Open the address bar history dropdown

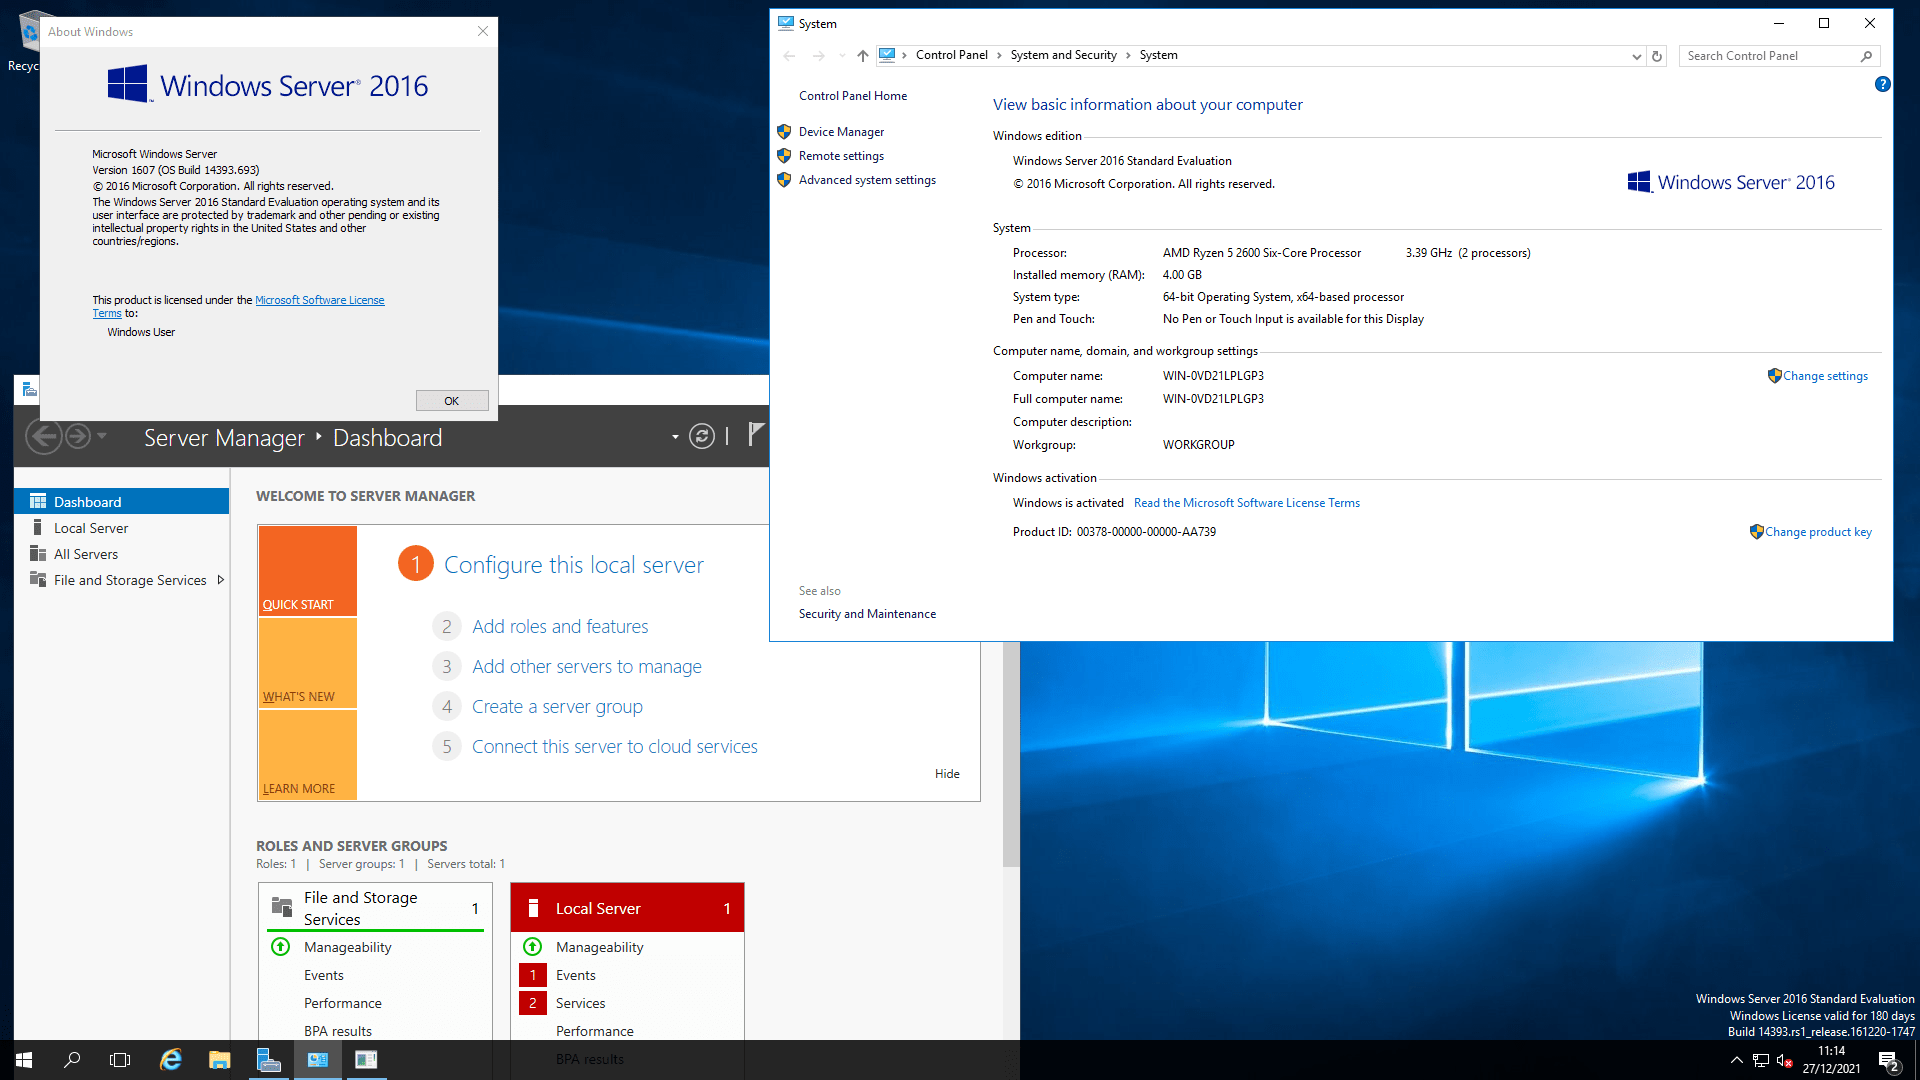(1636, 56)
